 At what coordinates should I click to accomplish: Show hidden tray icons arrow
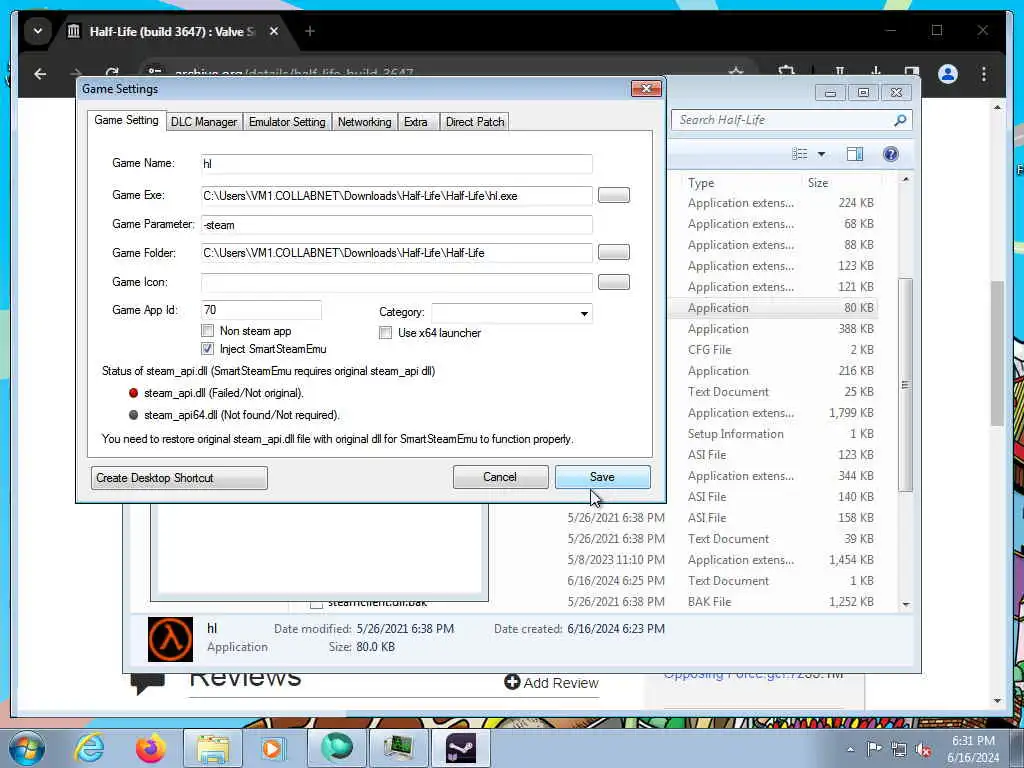point(850,750)
